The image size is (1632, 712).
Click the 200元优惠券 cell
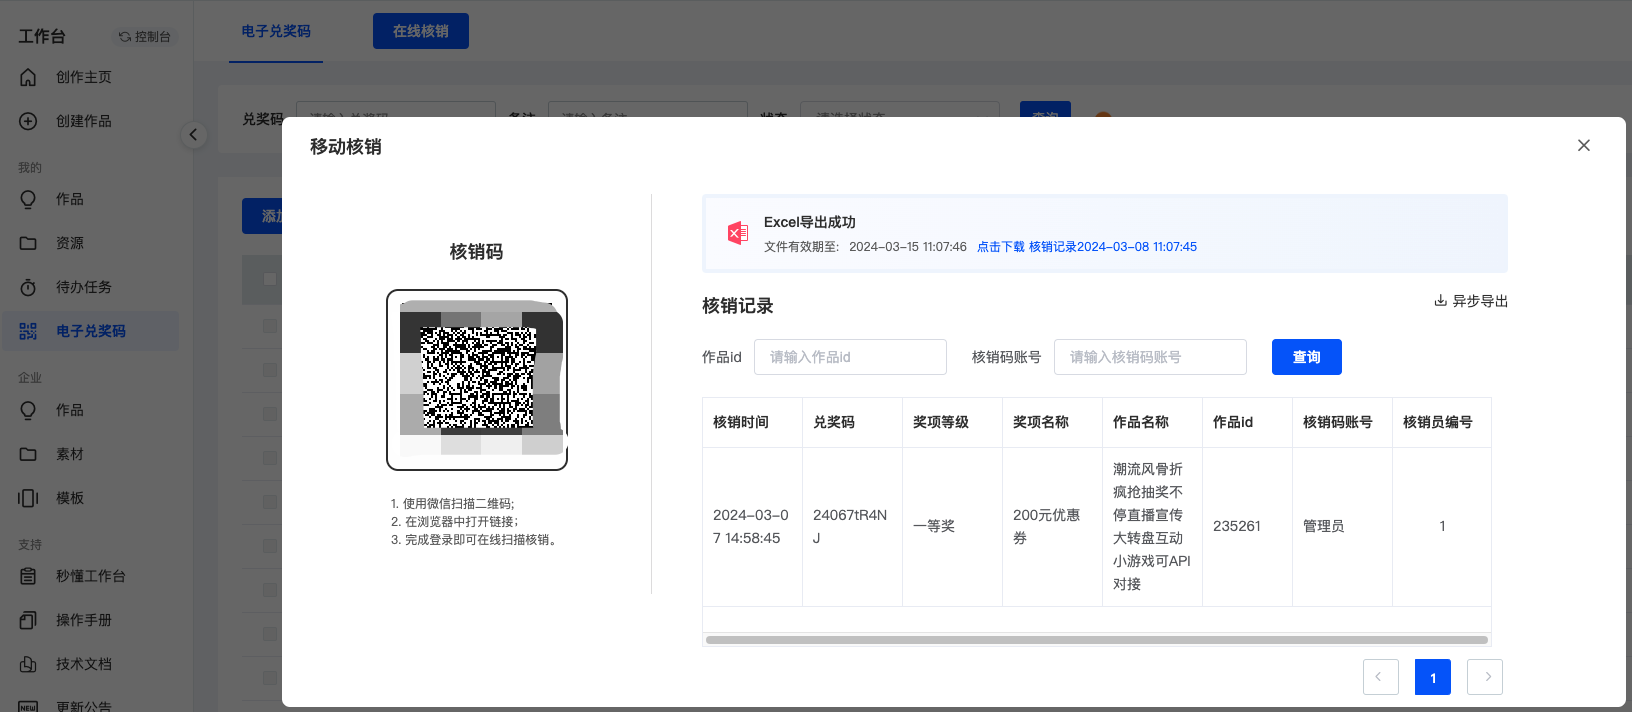point(1052,526)
